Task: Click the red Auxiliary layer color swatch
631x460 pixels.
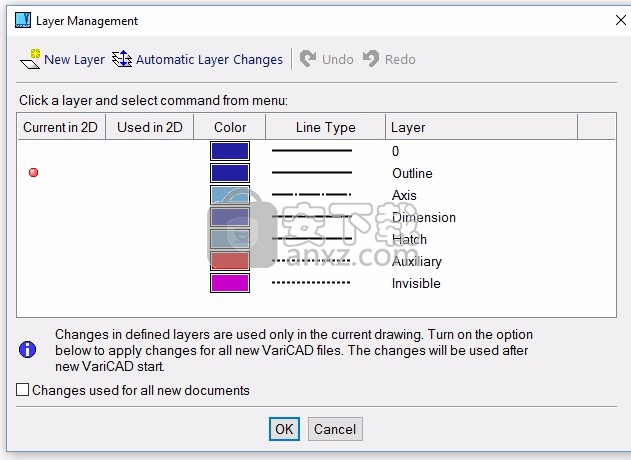Action: (x=230, y=261)
